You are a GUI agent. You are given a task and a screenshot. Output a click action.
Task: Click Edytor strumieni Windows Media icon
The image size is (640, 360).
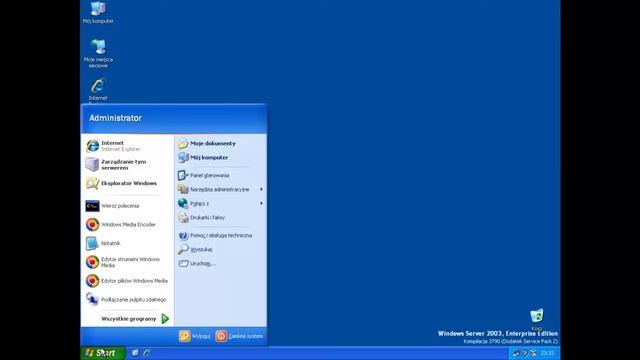click(x=92, y=262)
